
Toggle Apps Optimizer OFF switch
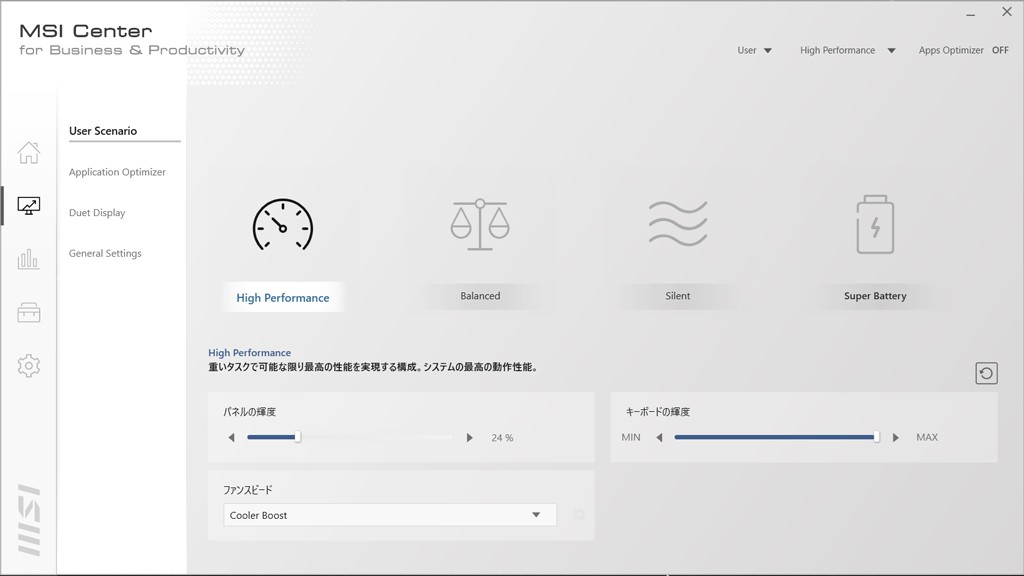1000,50
